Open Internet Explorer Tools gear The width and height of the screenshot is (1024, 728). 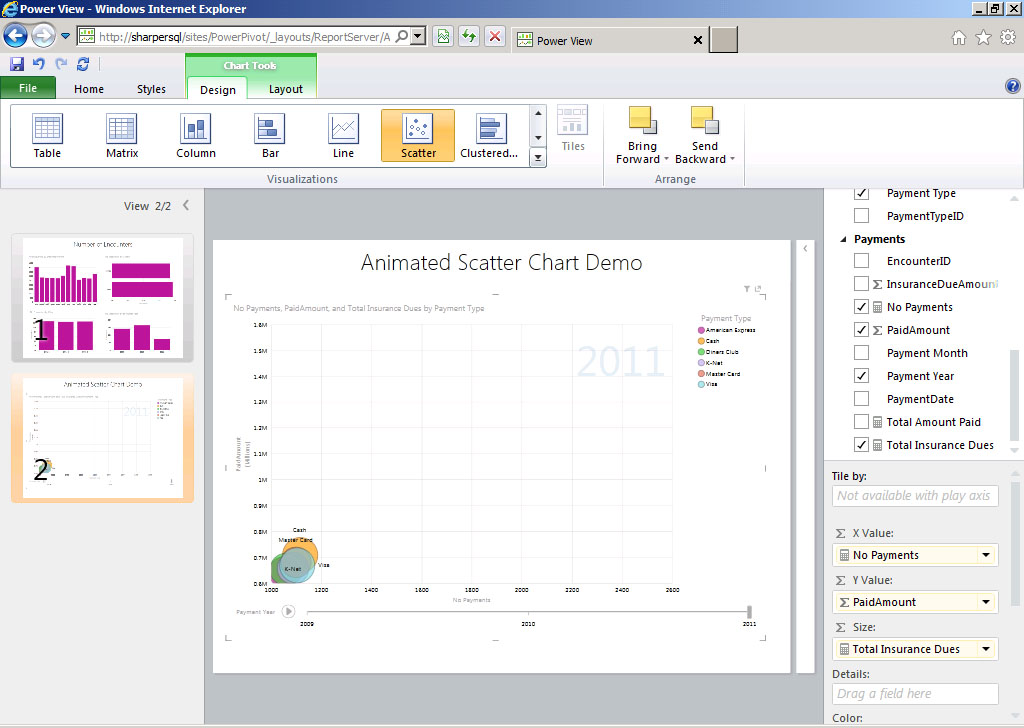tap(1008, 38)
